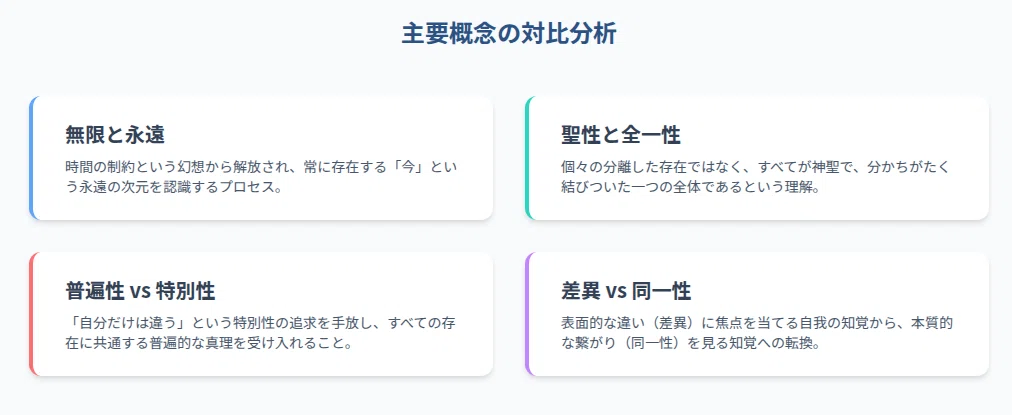
Task: Click the 聖性と全一性 description paragraph
Action: 756,177
